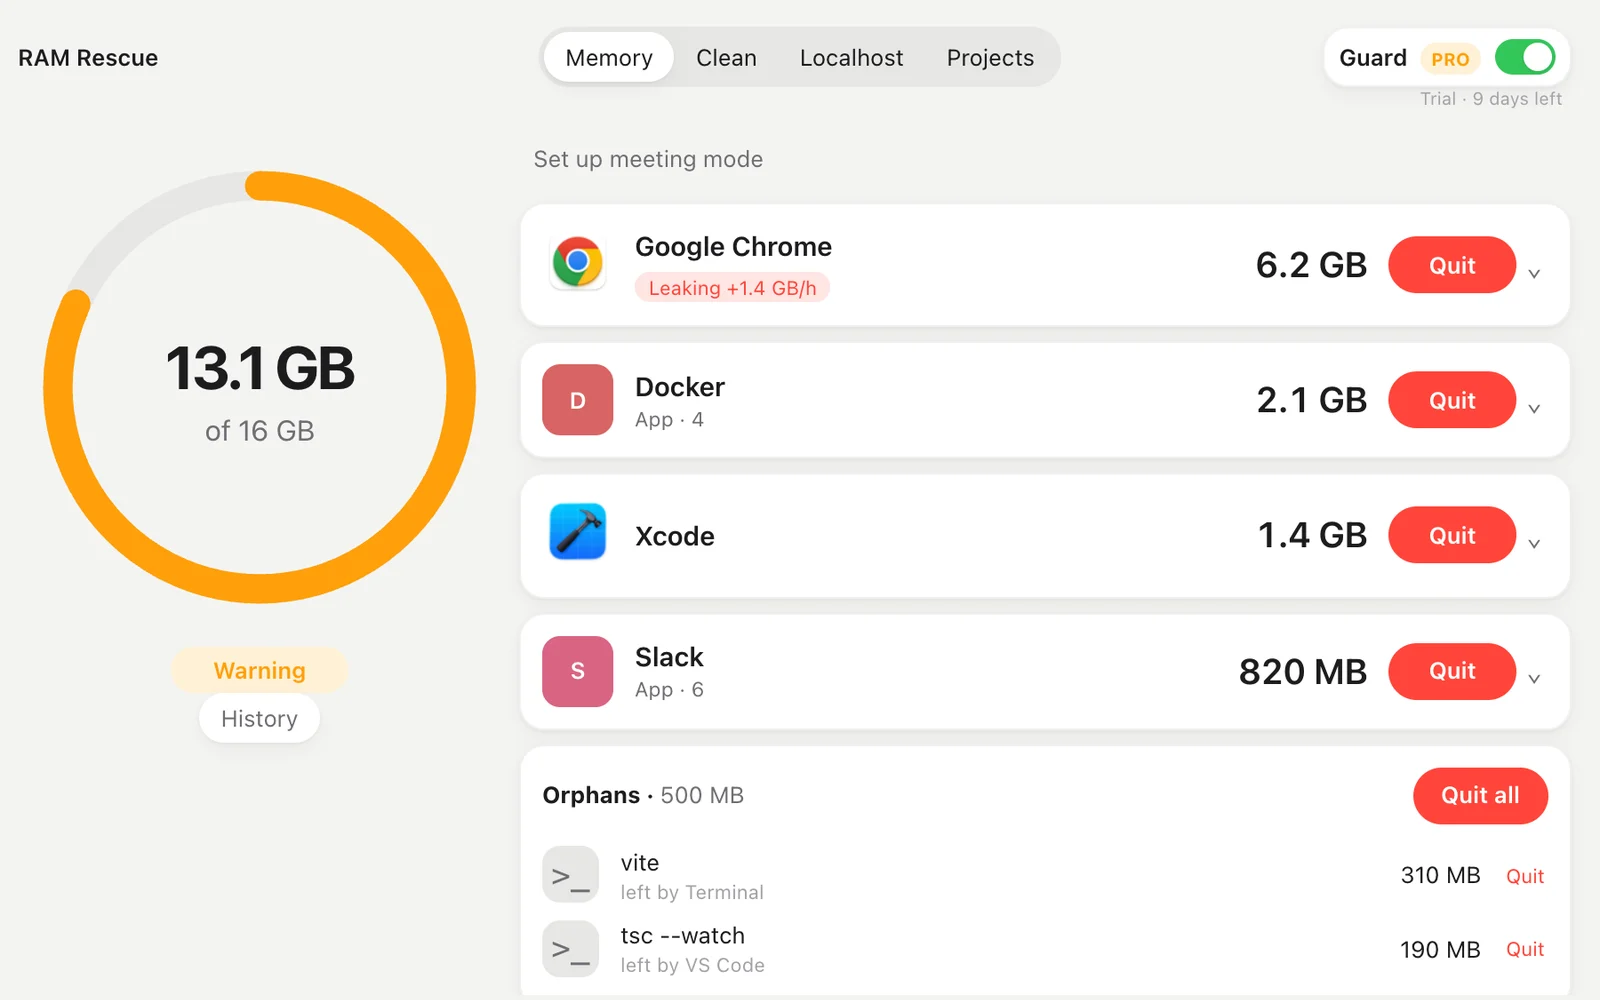1600x1000 pixels.
Task: Click the vite terminal icon
Action: click(x=570, y=875)
